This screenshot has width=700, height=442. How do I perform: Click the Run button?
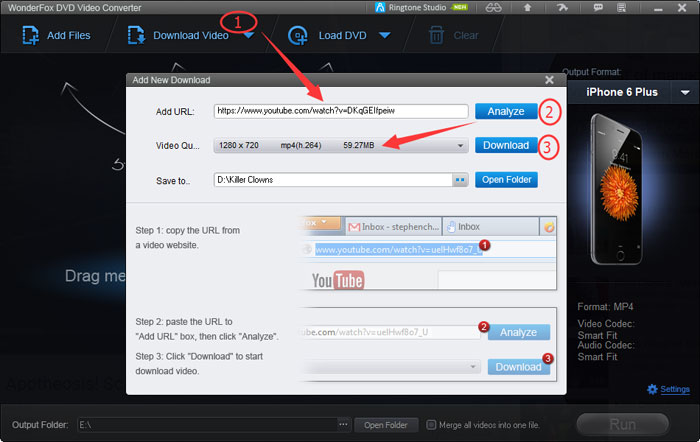[622, 424]
